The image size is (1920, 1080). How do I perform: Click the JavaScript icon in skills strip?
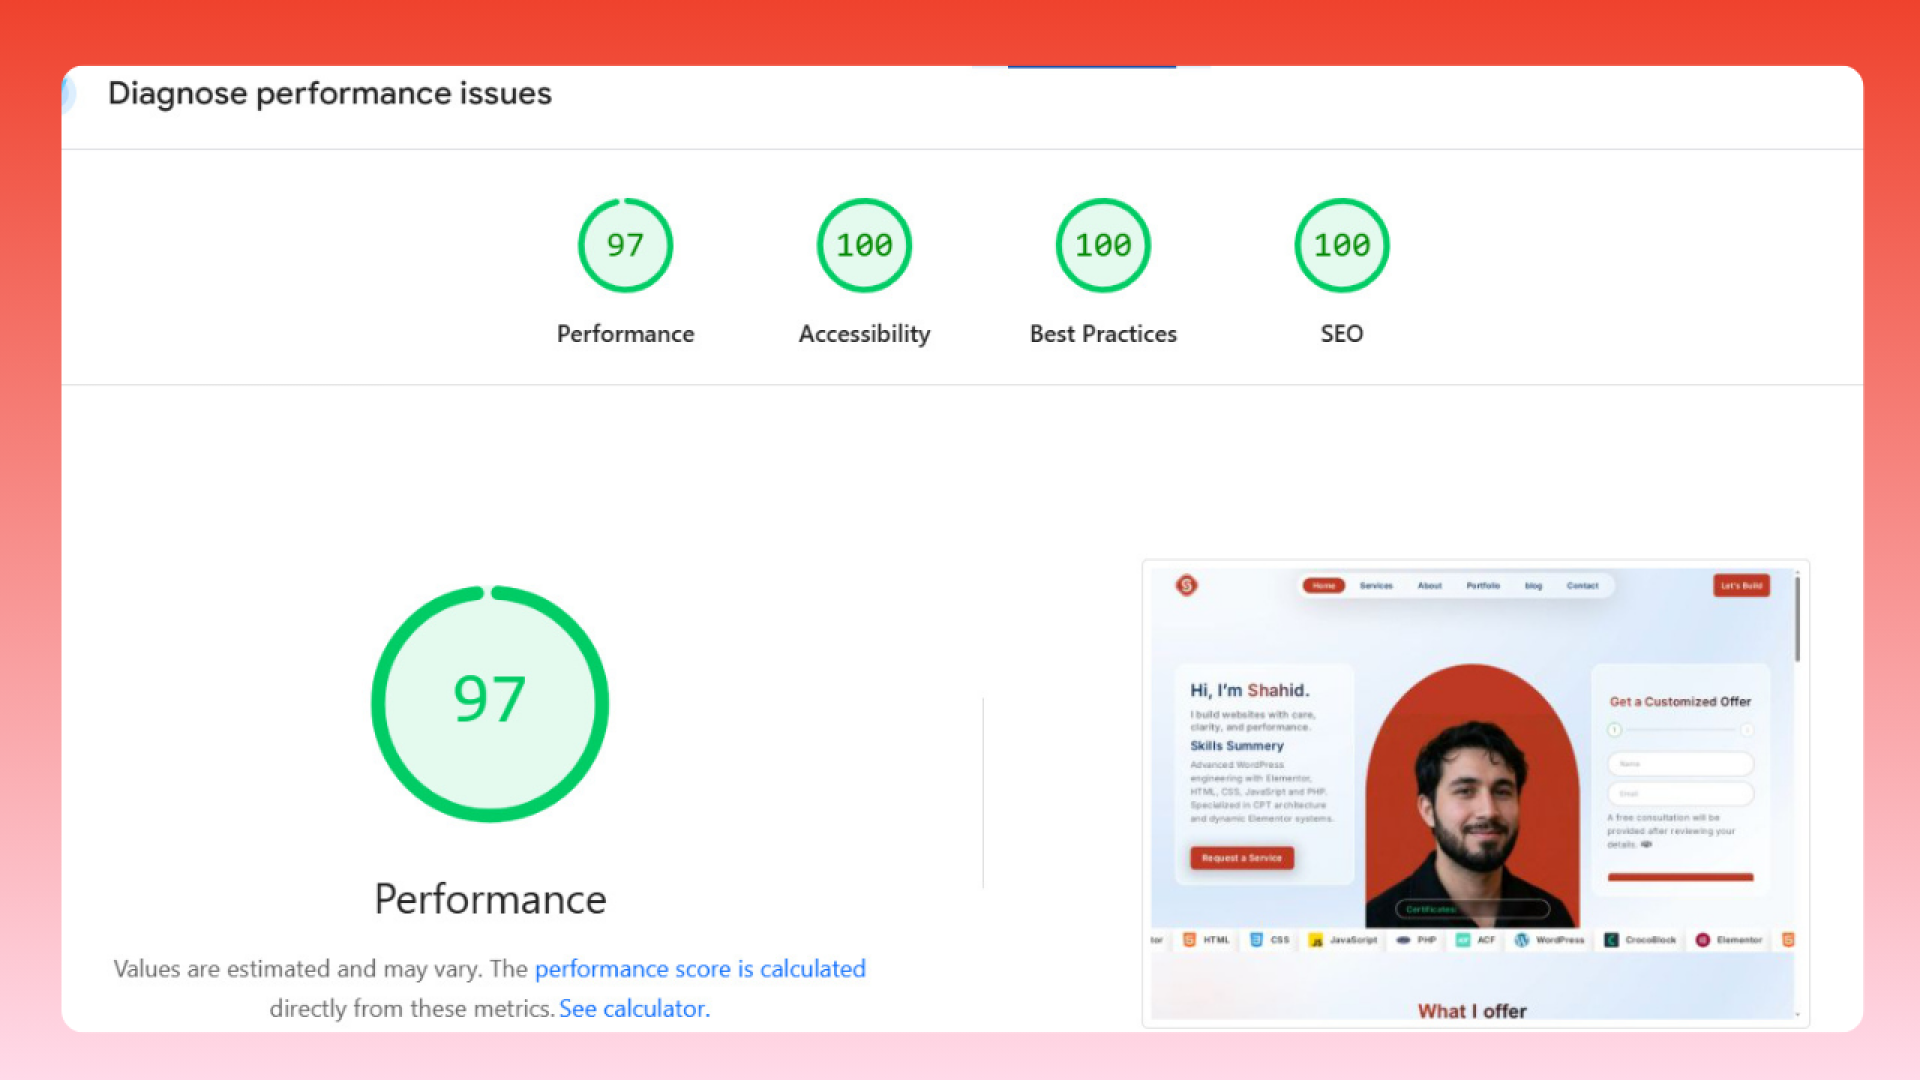pos(1316,940)
